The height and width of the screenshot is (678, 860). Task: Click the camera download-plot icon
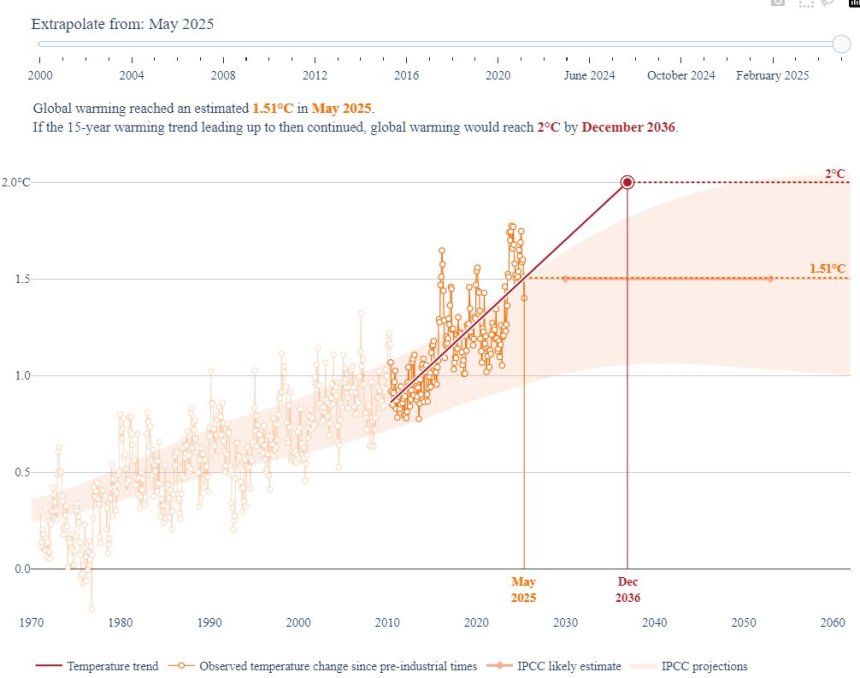click(x=779, y=3)
